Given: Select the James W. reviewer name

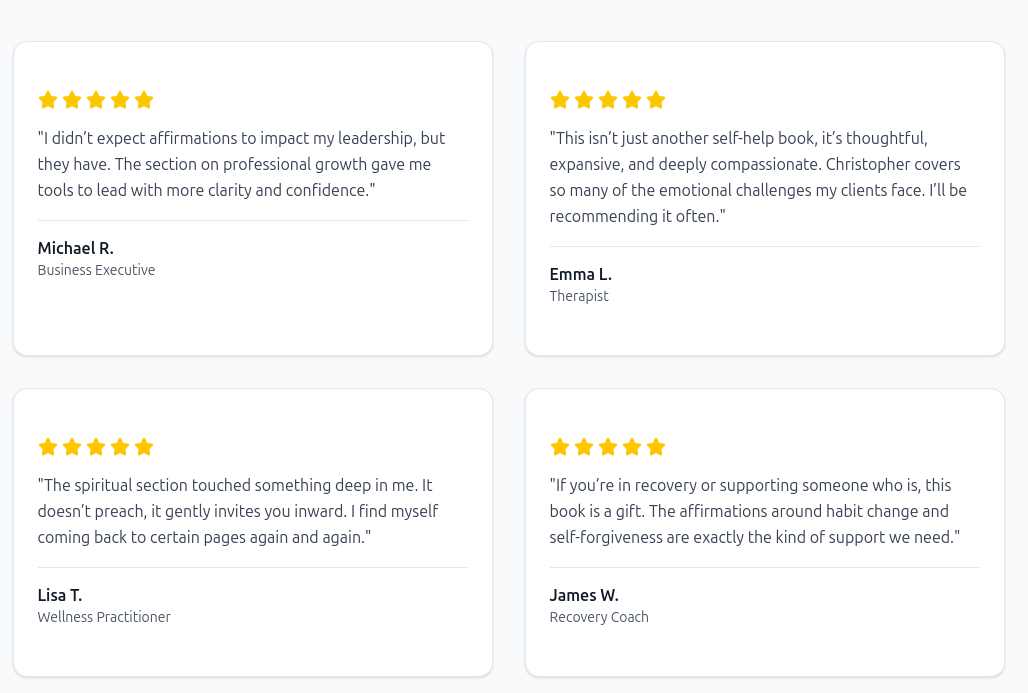Looking at the screenshot, I should (583, 595).
